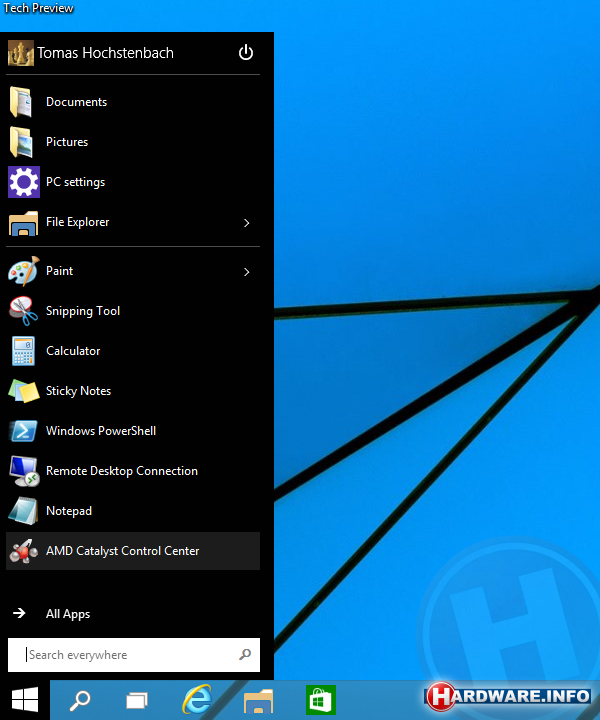The image size is (600, 720).
Task: Click the AMD Catalyst Control Center icon
Action: click(24, 551)
